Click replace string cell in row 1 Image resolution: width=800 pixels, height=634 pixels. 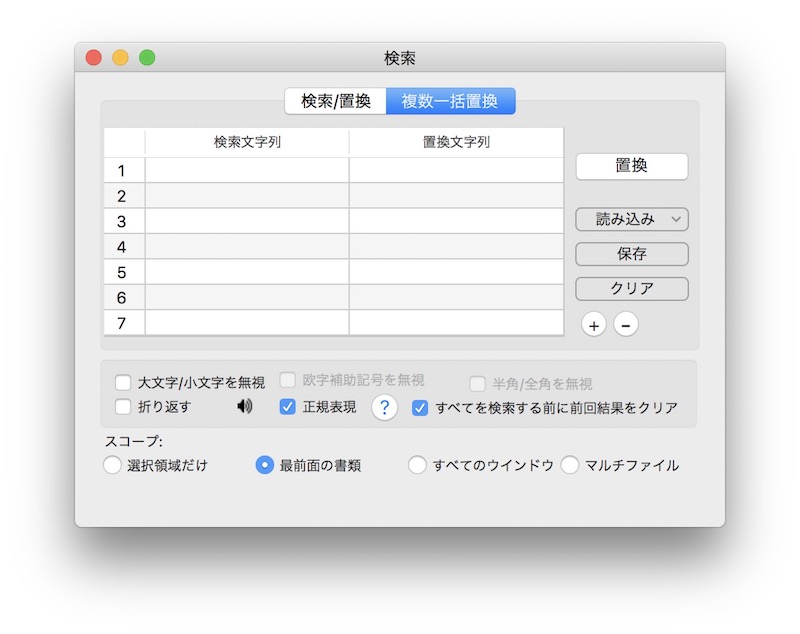pos(456,170)
